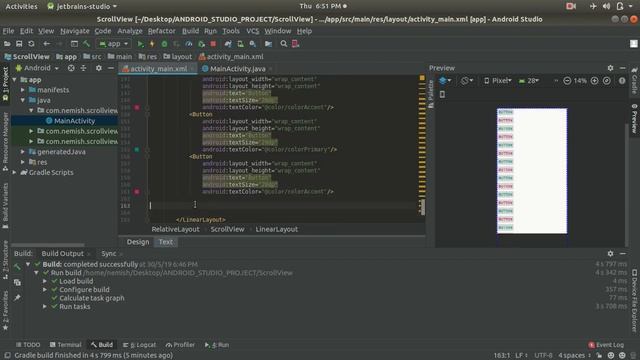640x360 pixels.
Task: Open Project panel settings gear
Action: (x=99, y=68)
